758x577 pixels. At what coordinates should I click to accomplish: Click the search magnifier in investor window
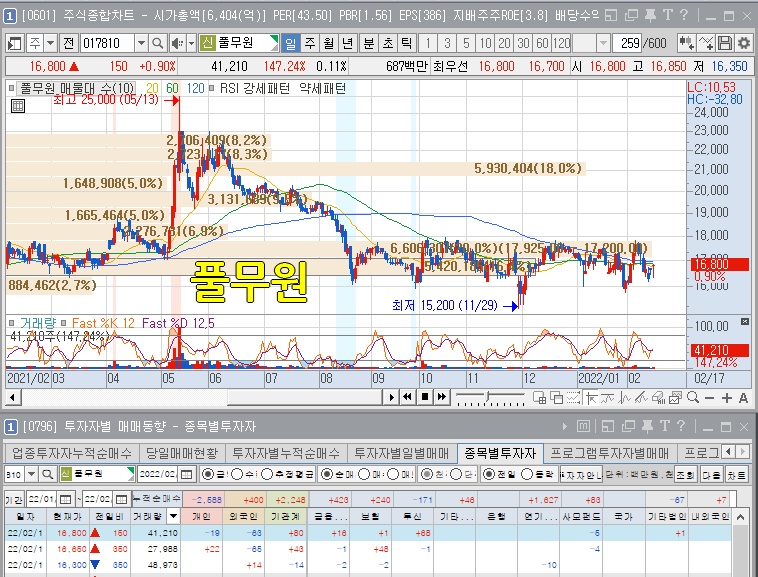coord(47,474)
